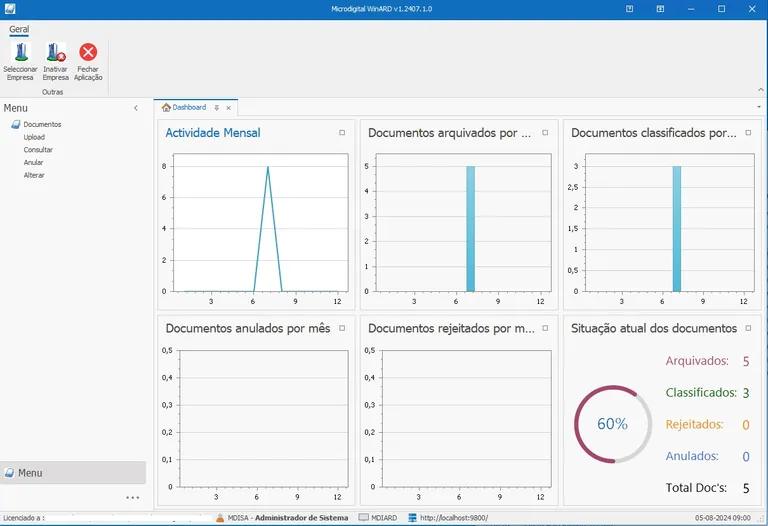This screenshot has width=768, height=526.
Task: Maximize the Documentos rejeitados panel
Action: pyautogui.click(x=545, y=328)
